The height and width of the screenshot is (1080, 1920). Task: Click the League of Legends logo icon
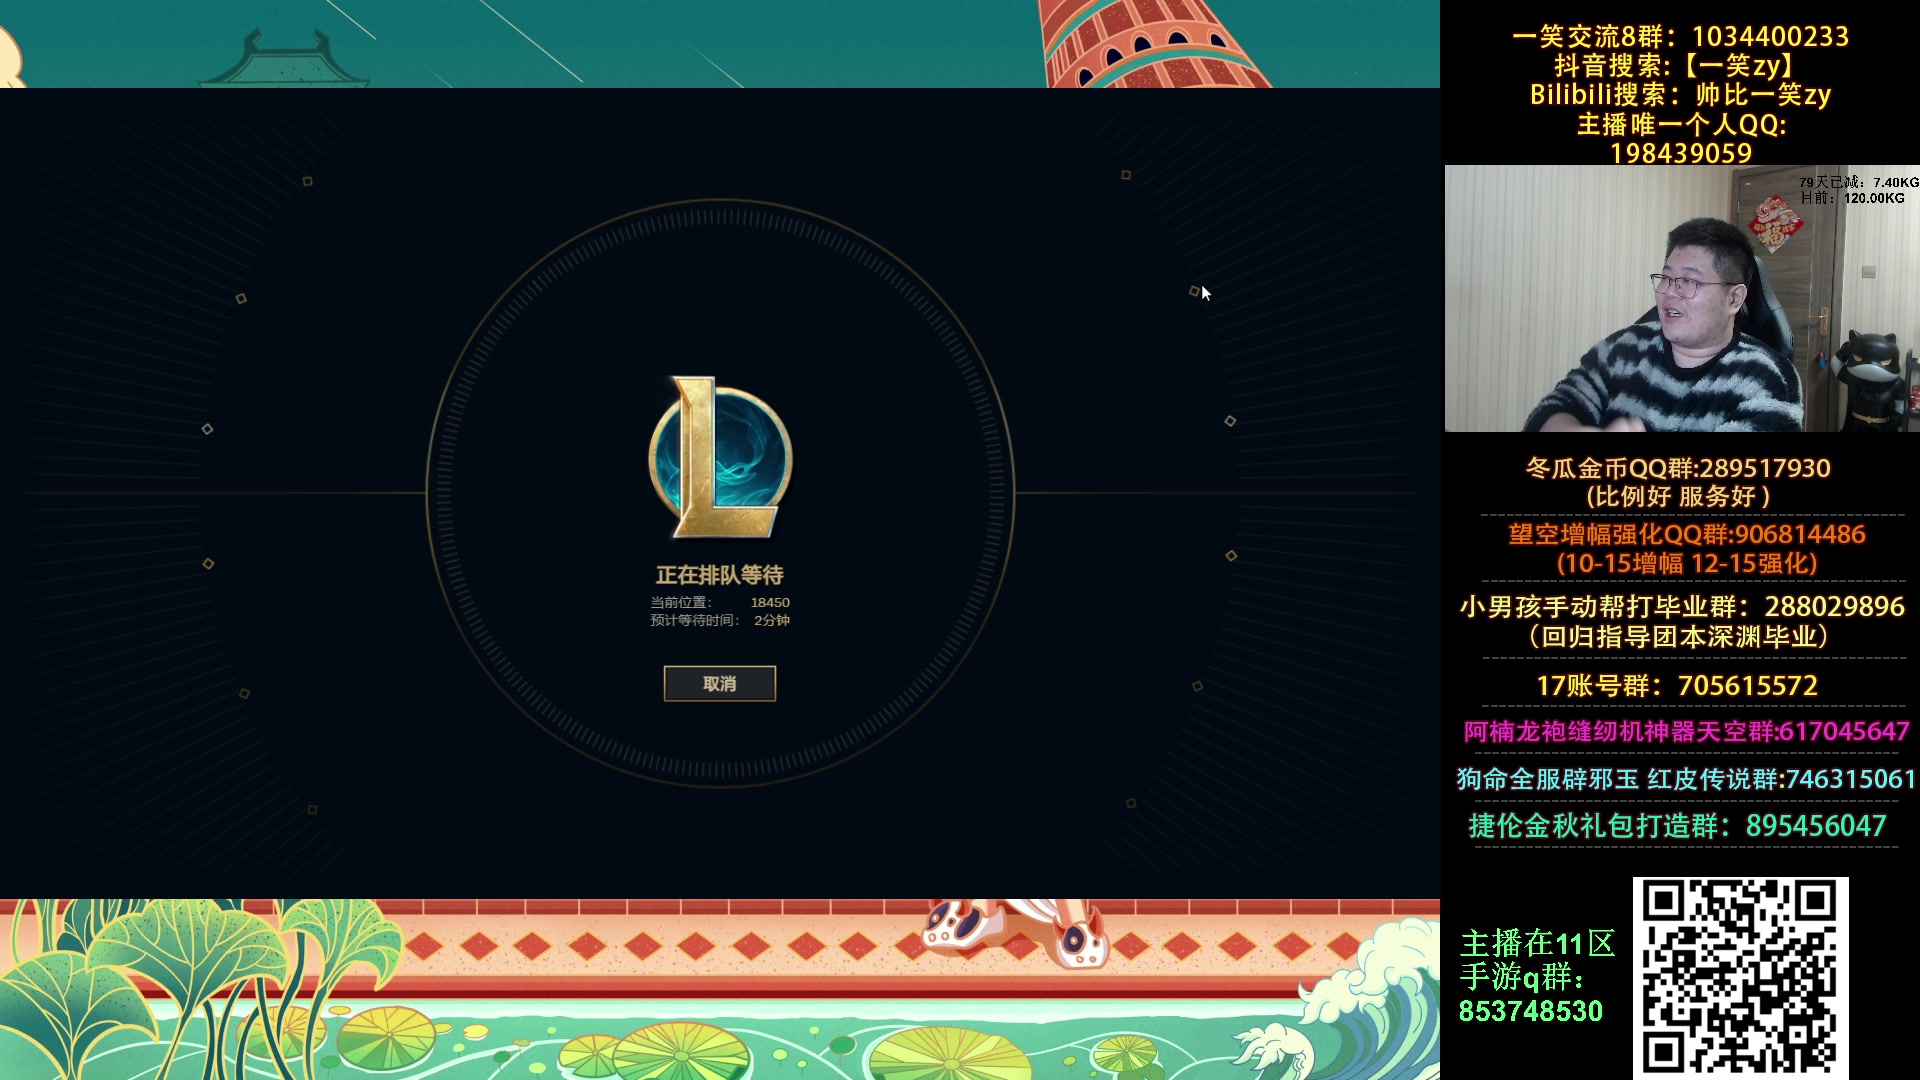pos(721,458)
